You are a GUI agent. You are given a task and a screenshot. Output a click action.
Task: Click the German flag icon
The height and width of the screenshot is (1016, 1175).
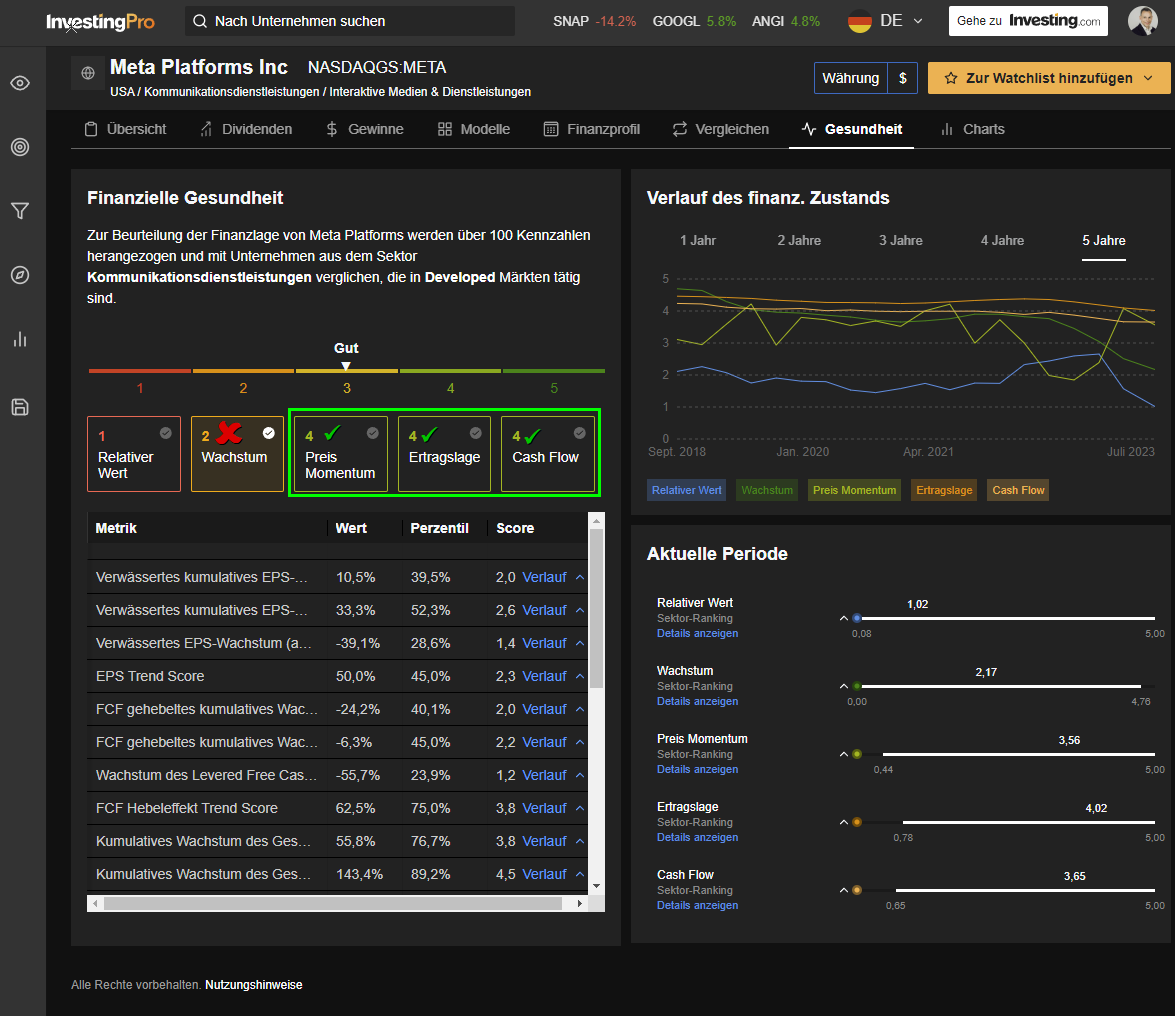(x=860, y=21)
